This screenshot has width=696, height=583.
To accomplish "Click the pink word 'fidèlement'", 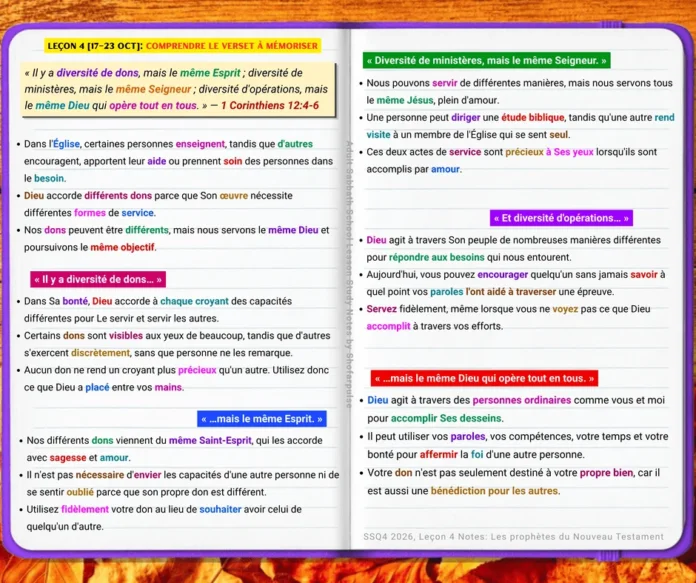I will pyautogui.click(x=85, y=509).
